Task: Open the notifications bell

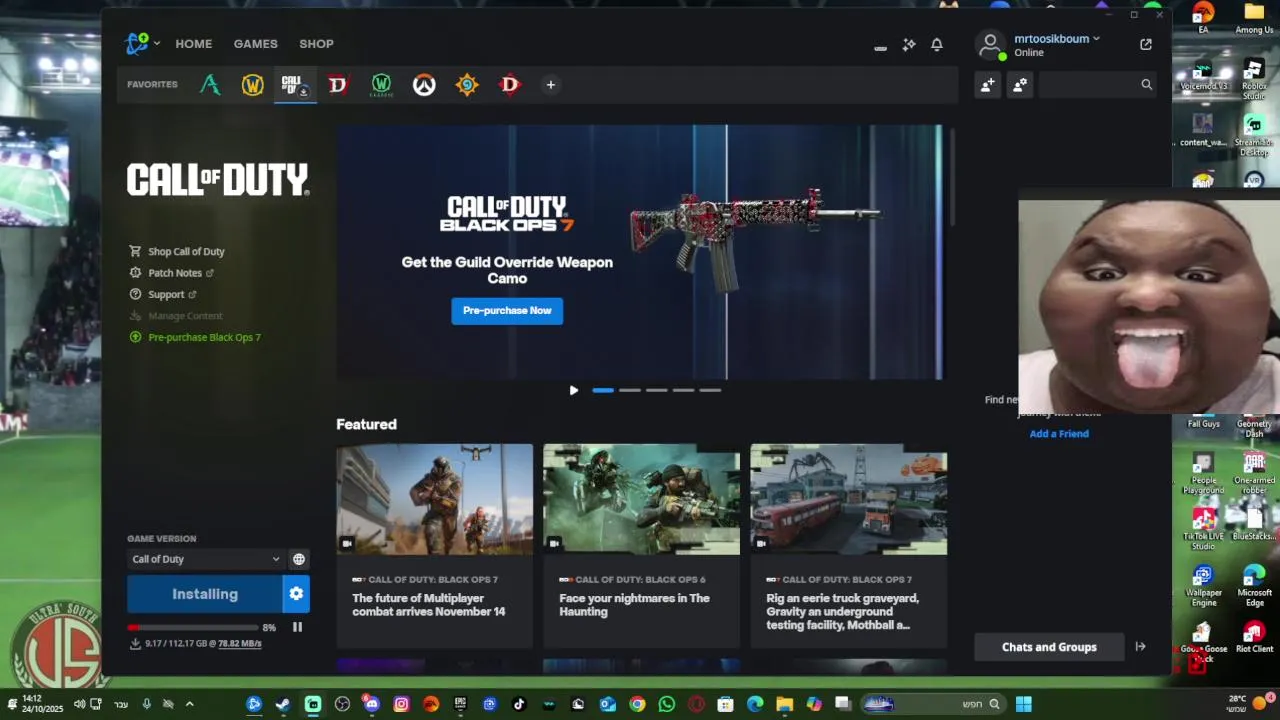Action: (x=937, y=45)
